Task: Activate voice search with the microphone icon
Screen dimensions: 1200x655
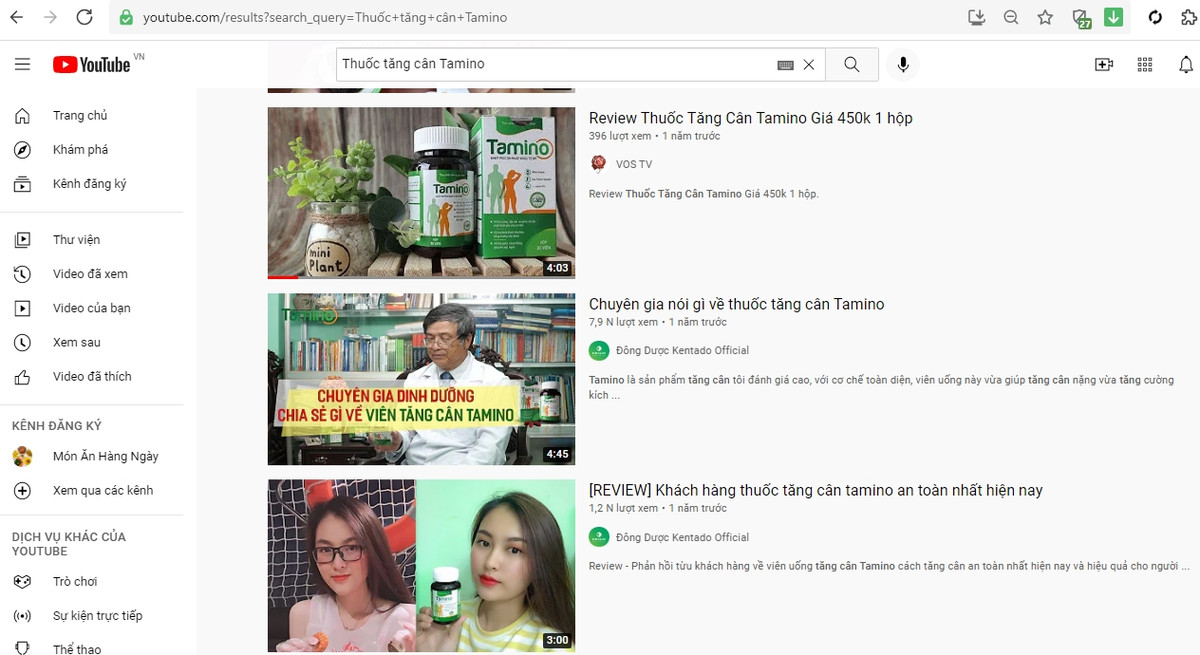Action: pos(902,64)
